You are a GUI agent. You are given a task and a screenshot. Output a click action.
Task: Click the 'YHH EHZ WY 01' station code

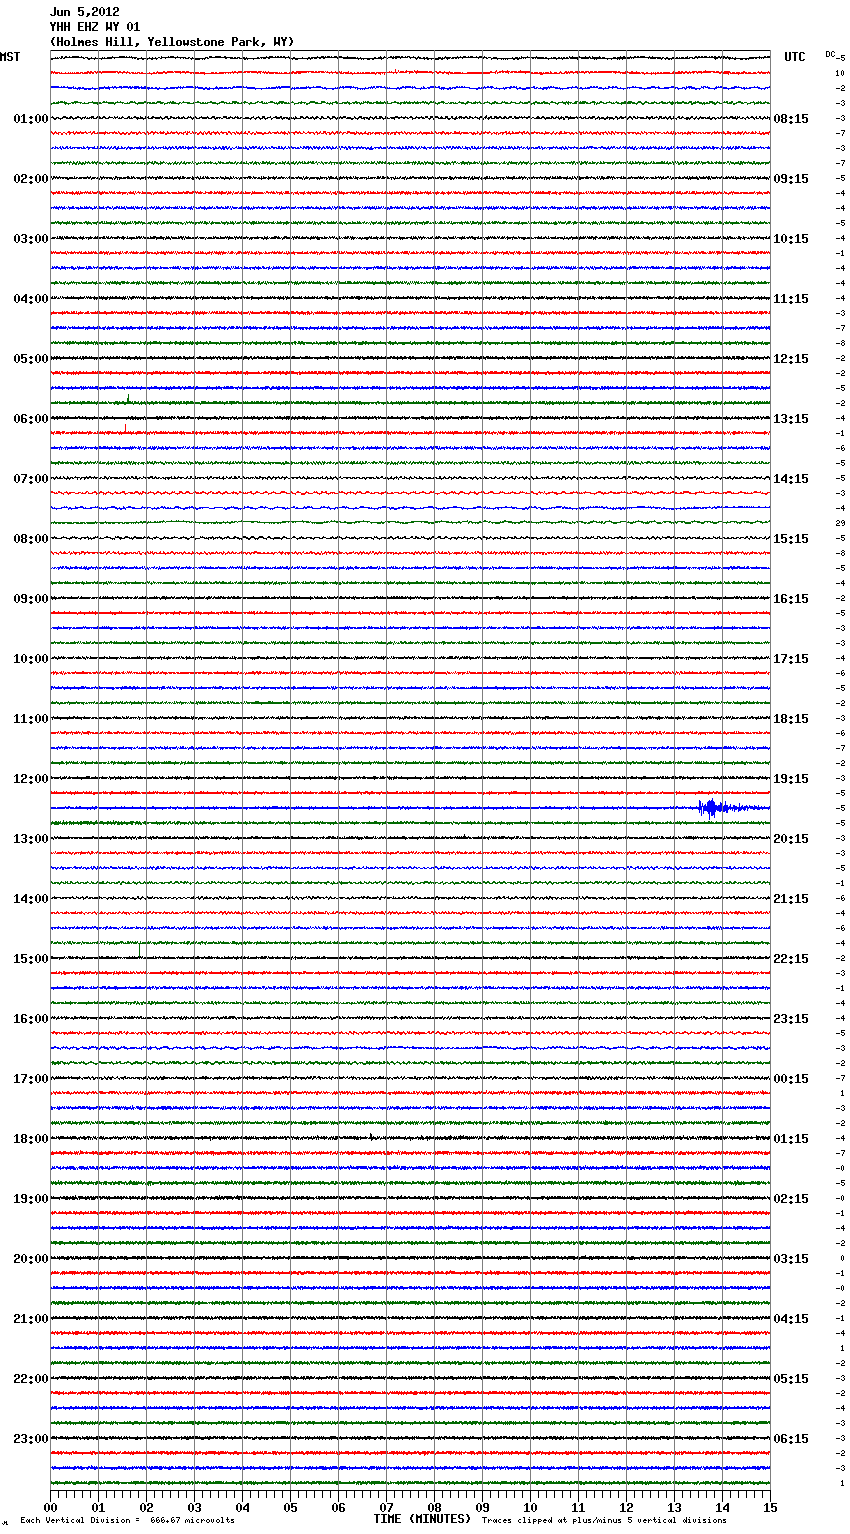(95, 27)
